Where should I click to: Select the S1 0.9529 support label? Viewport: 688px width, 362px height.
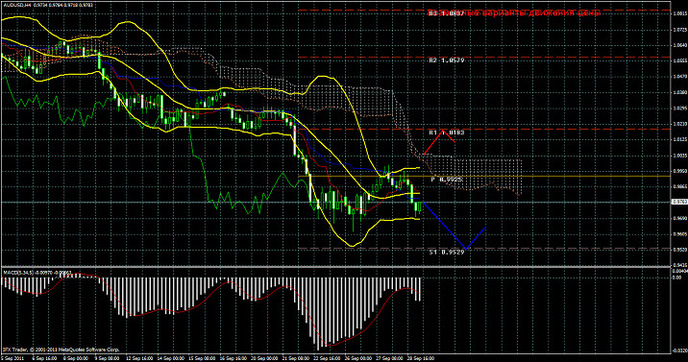pos(446,252)
